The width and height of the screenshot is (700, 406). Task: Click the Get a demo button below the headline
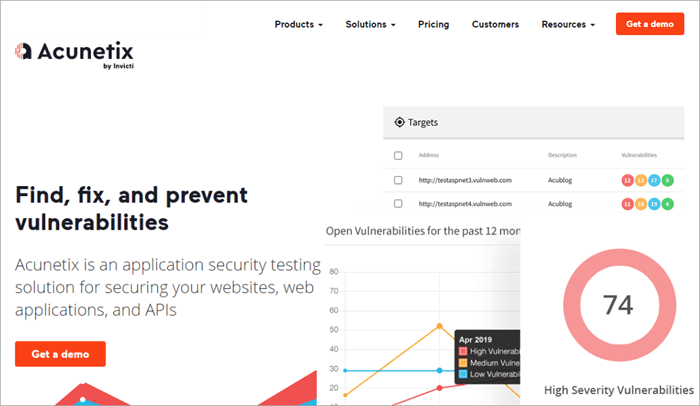click(x=60, y=354)
